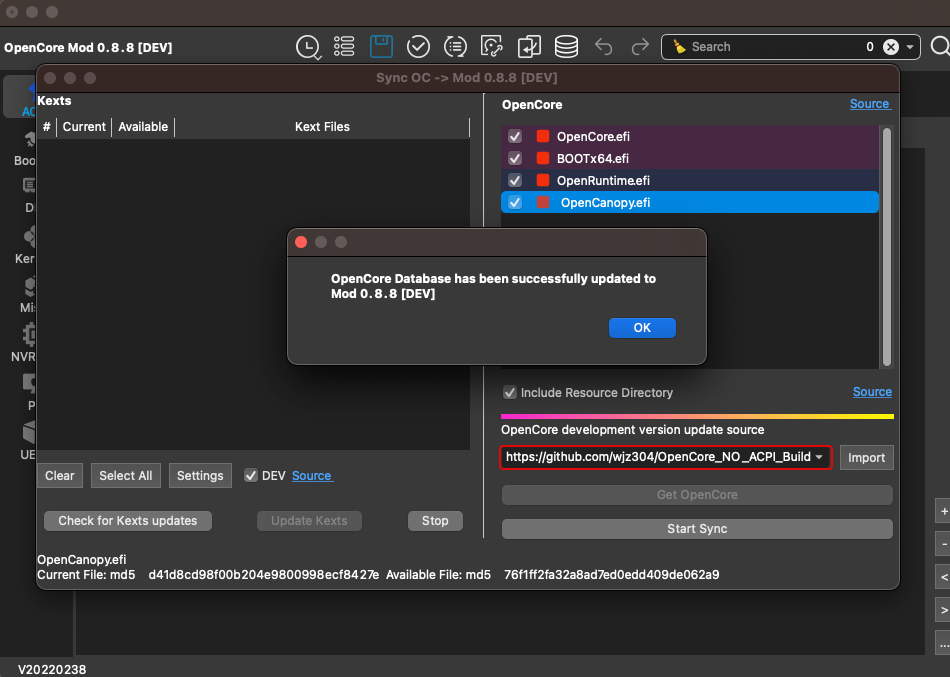Screen dimensions: 950x677
Task: Redo with the forward arrow icon
Action: tap(640, 47)
